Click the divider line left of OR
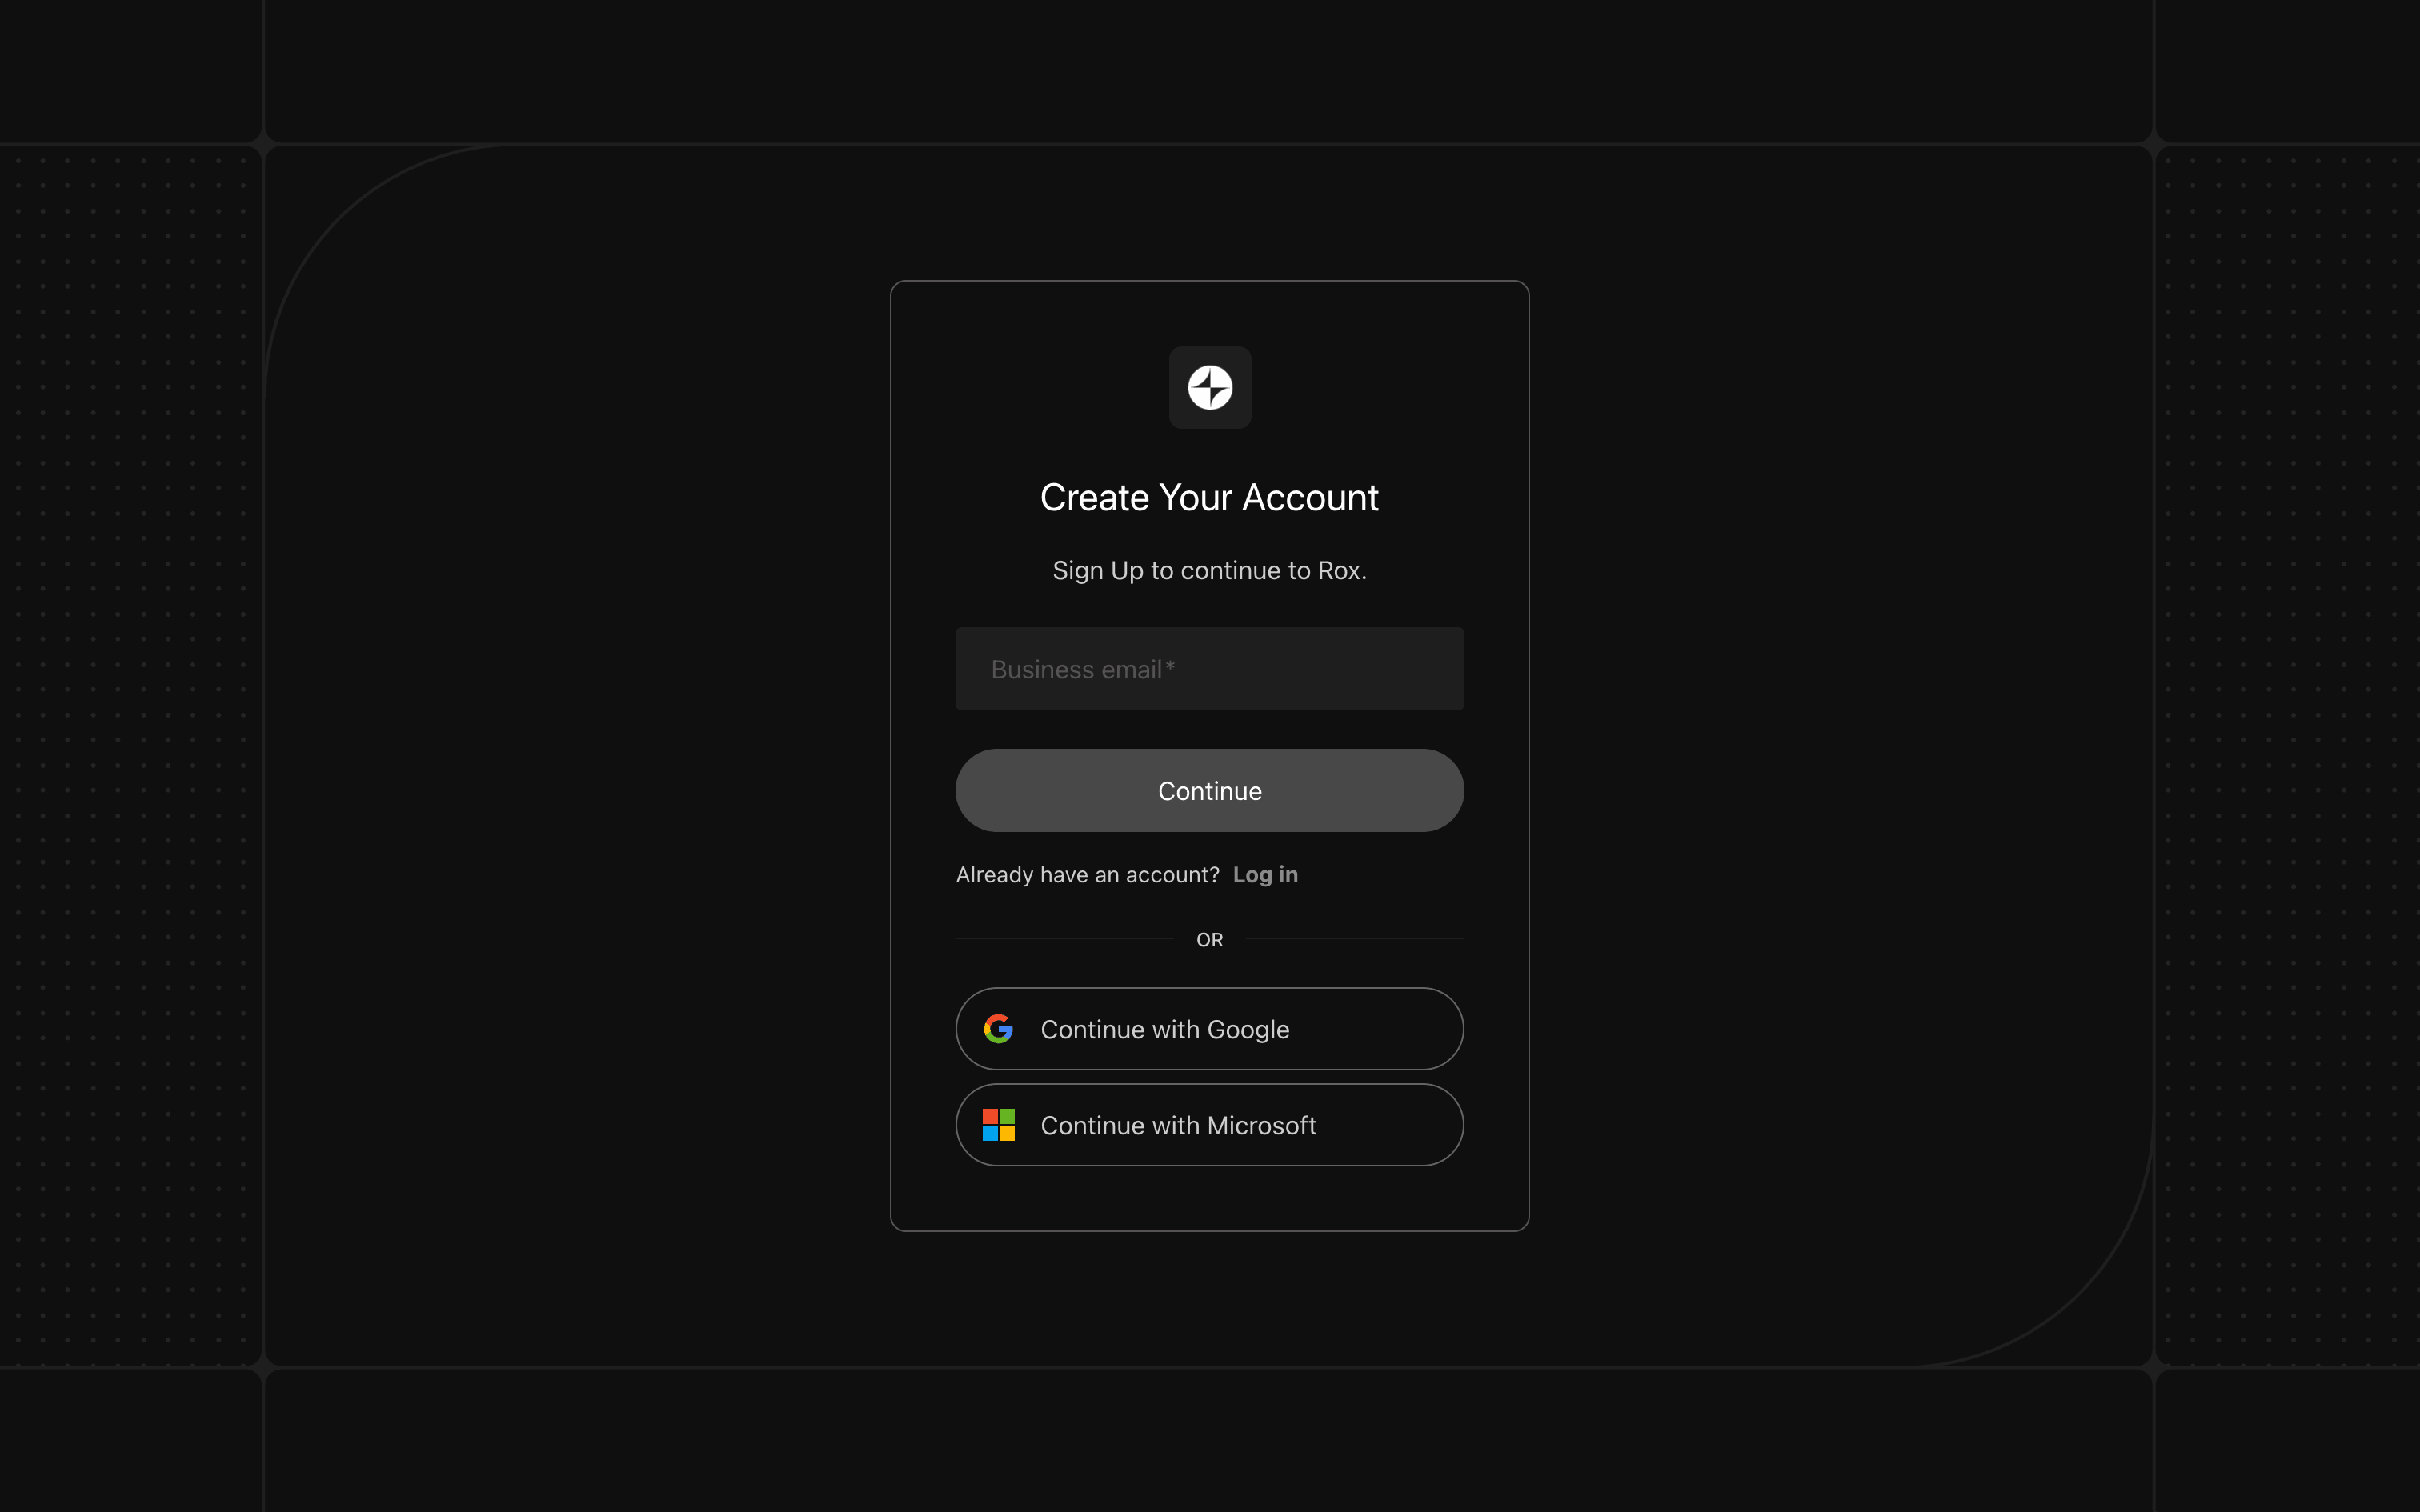The image size is (2420, 1512). [1064, 939]
